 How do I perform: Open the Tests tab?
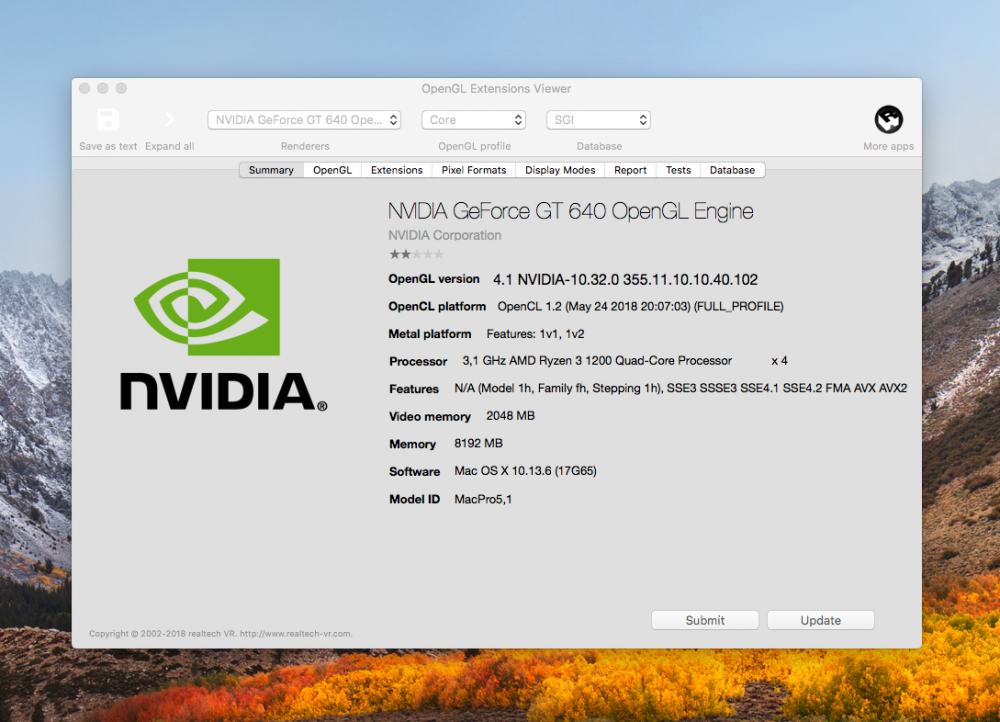click(678, 170)
